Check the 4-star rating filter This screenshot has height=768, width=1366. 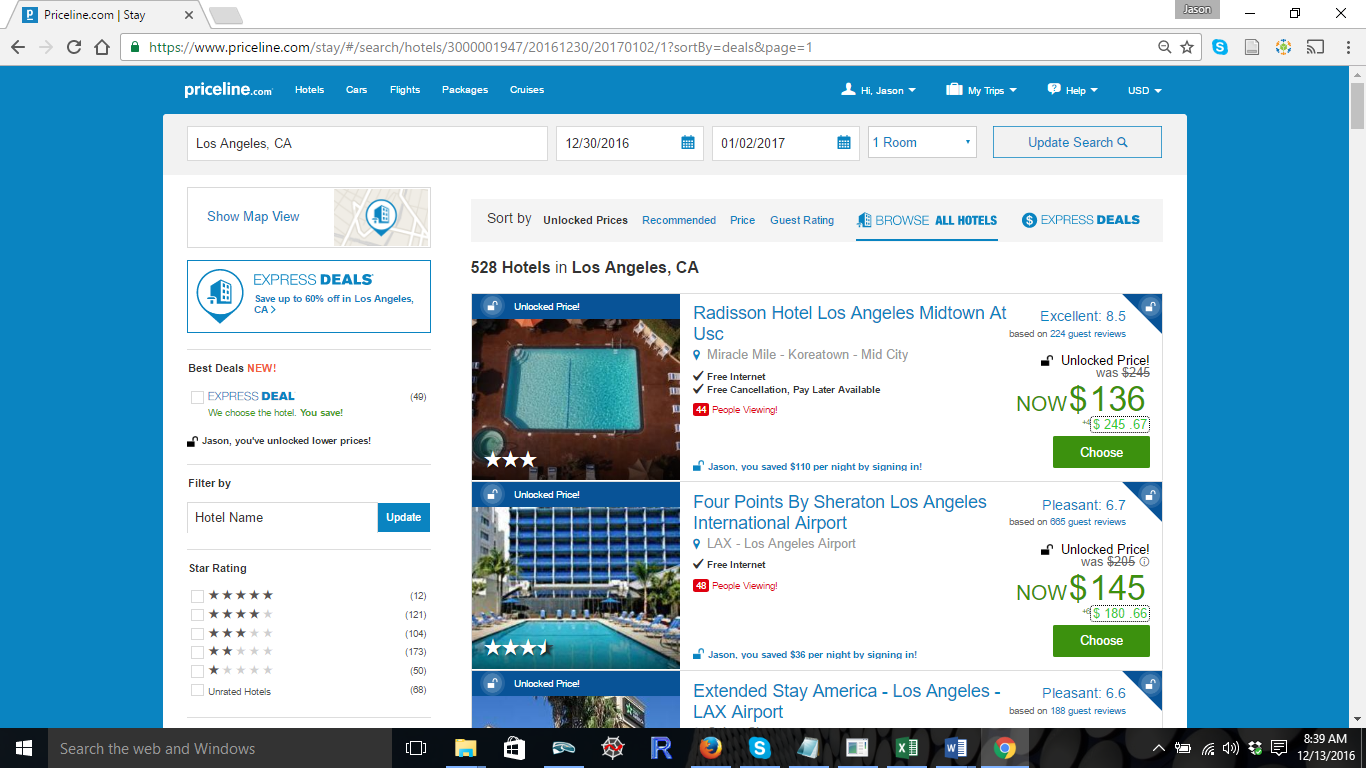tap(197, 615)
